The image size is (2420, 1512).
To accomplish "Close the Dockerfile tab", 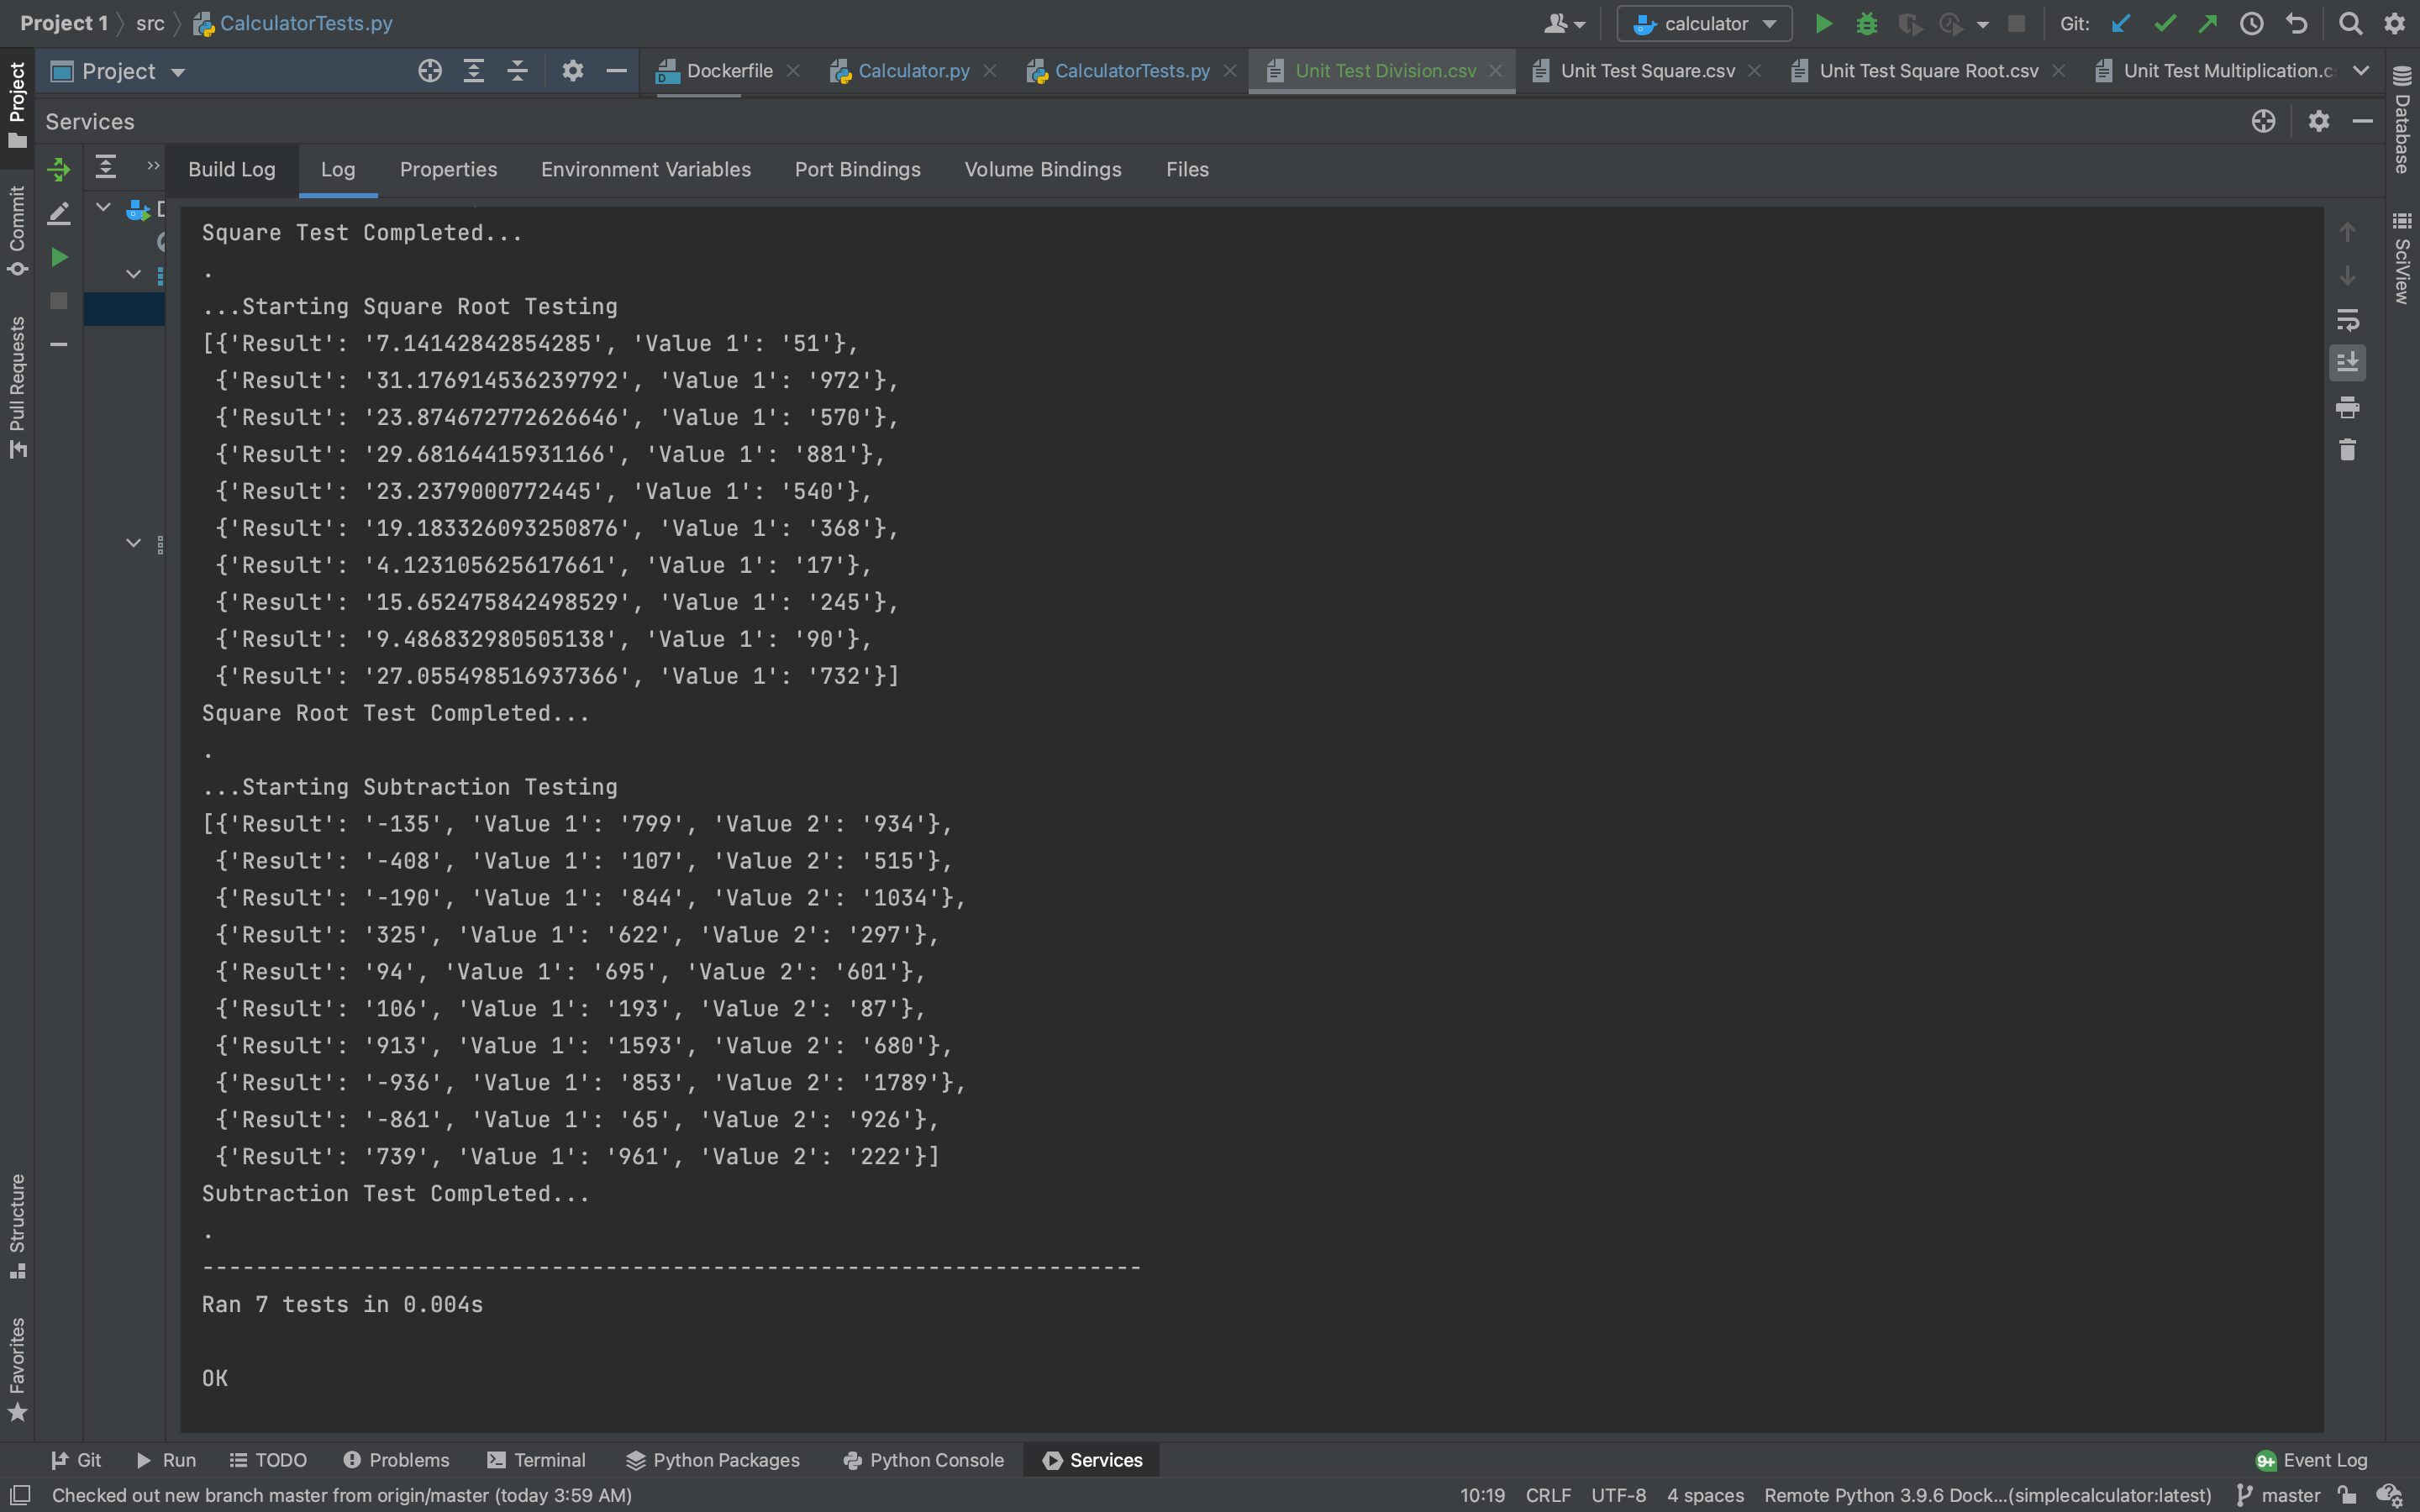I will point(793,71).
